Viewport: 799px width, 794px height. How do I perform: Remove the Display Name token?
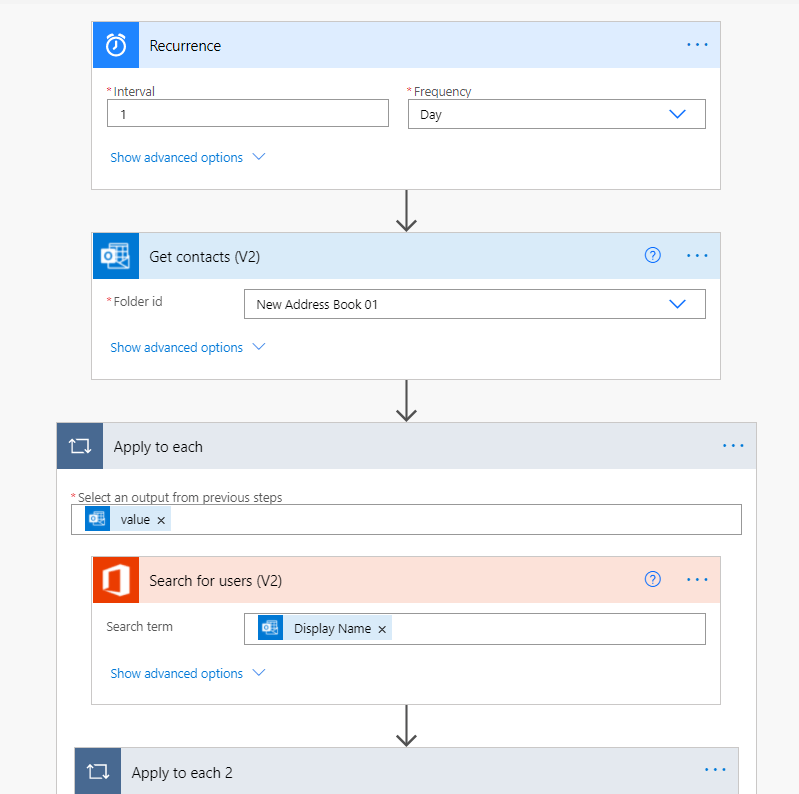(x=382, y=629)
